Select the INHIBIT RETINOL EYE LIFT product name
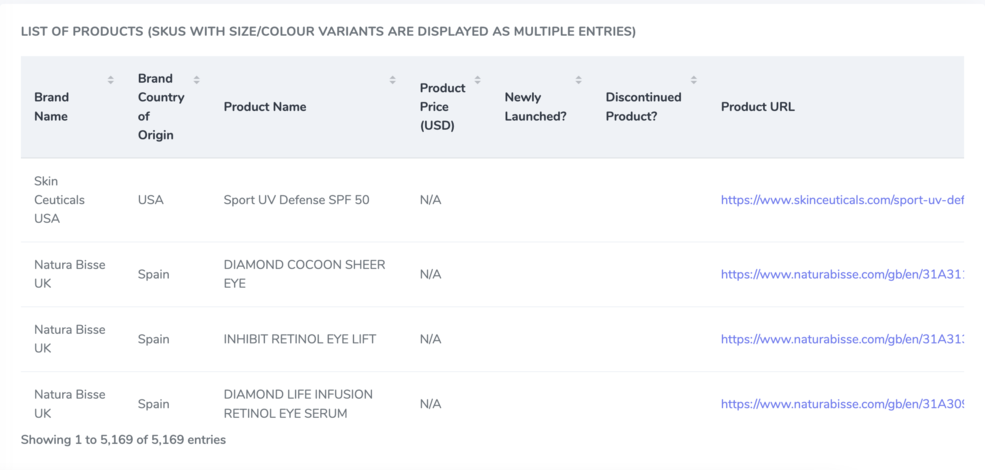Viewport: 985px width, 470px height. click(299, 339)
